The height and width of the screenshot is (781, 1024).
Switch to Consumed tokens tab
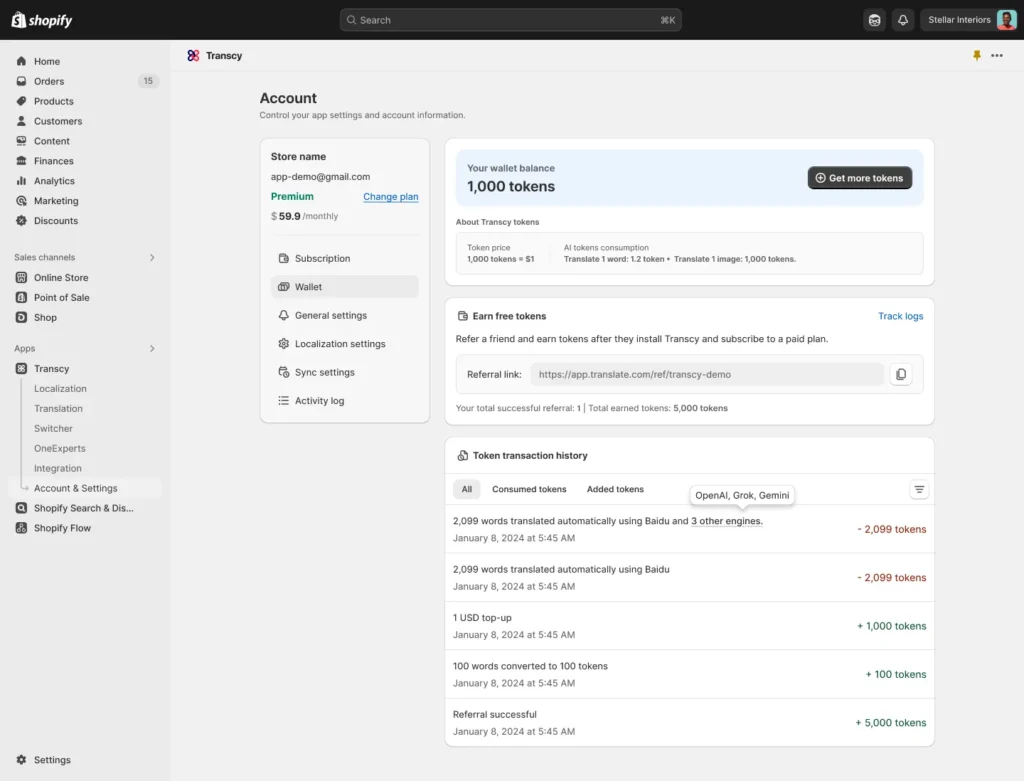pyautogui.click(x=529, y=489)
